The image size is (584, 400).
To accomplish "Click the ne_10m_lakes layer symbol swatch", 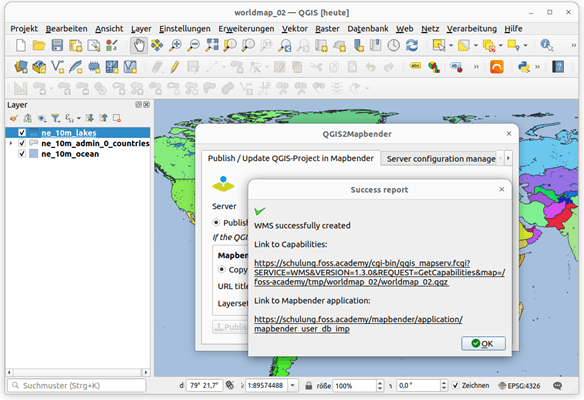I will (34, 133).
